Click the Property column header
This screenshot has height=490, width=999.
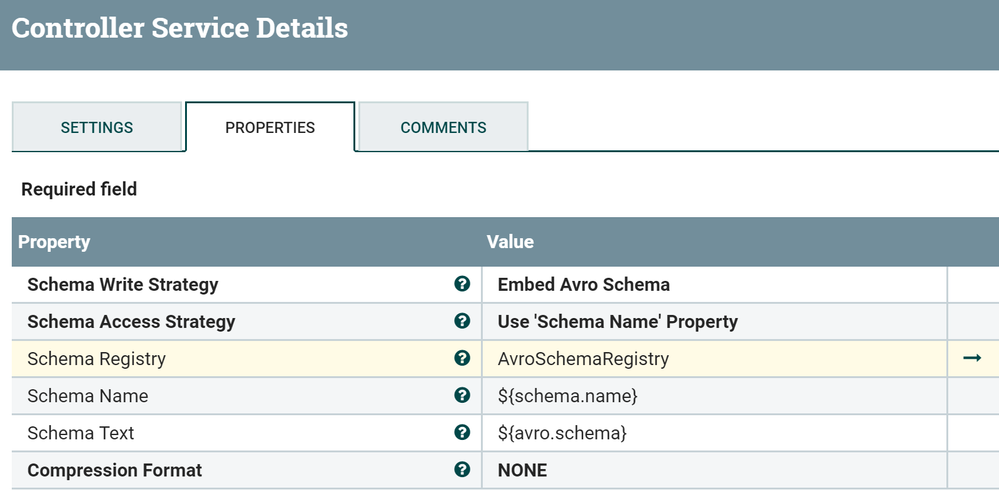tap(54, 242)
